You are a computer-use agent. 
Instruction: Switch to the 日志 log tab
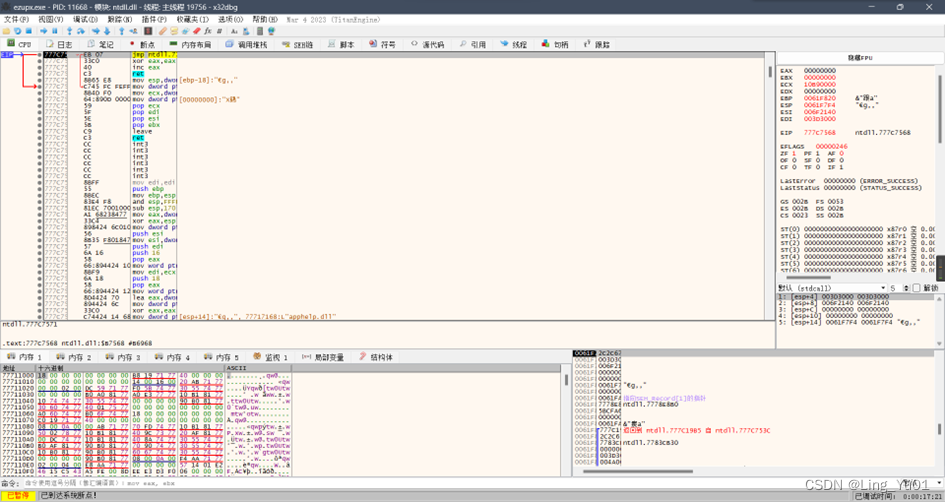(x=59, y=44)
